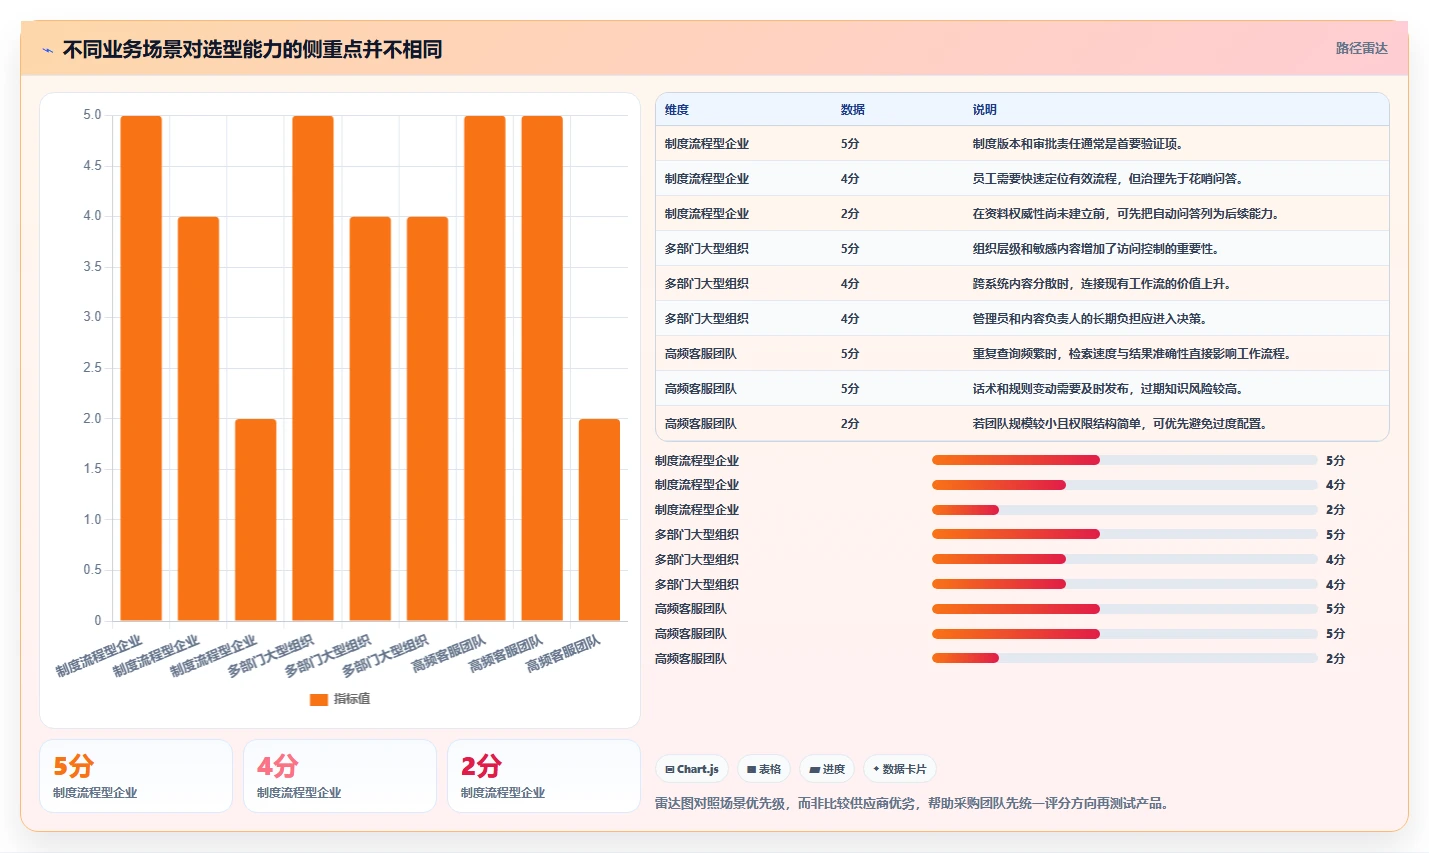
Task: Click the 多部门大型组织 5分 progress bar
Action: [1124, 534]
